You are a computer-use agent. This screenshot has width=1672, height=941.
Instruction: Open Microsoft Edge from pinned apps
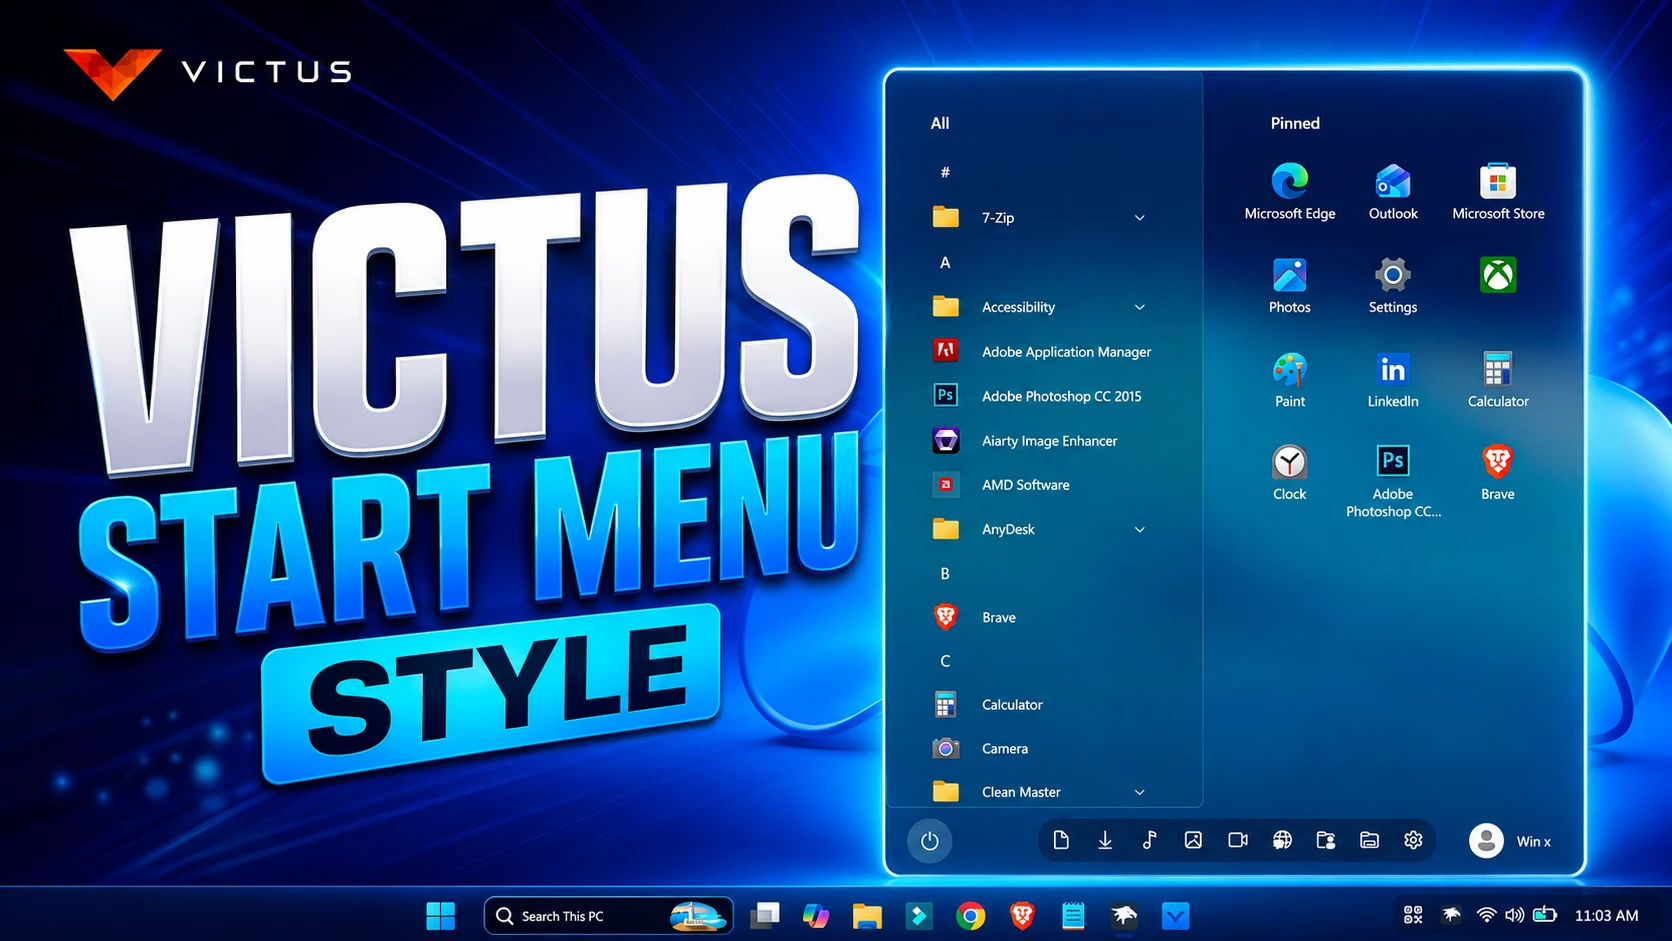coord(1289,191)
